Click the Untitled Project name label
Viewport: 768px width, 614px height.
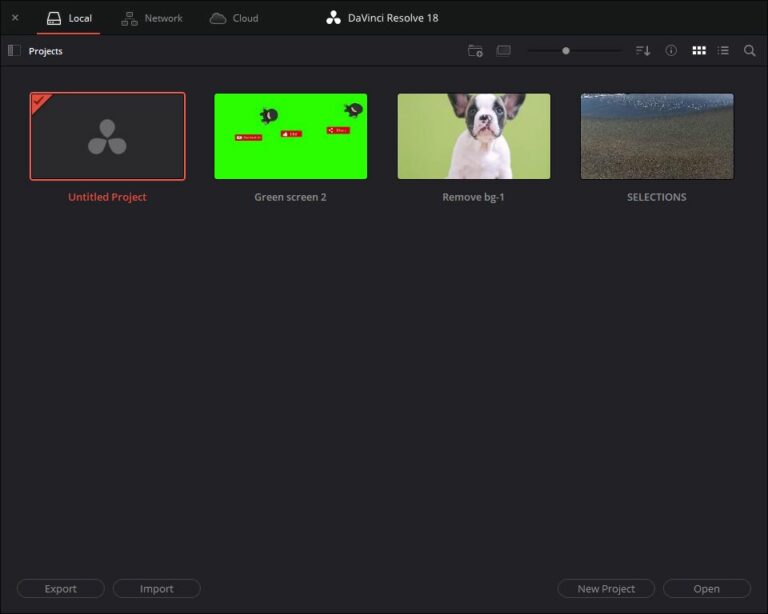107,197
